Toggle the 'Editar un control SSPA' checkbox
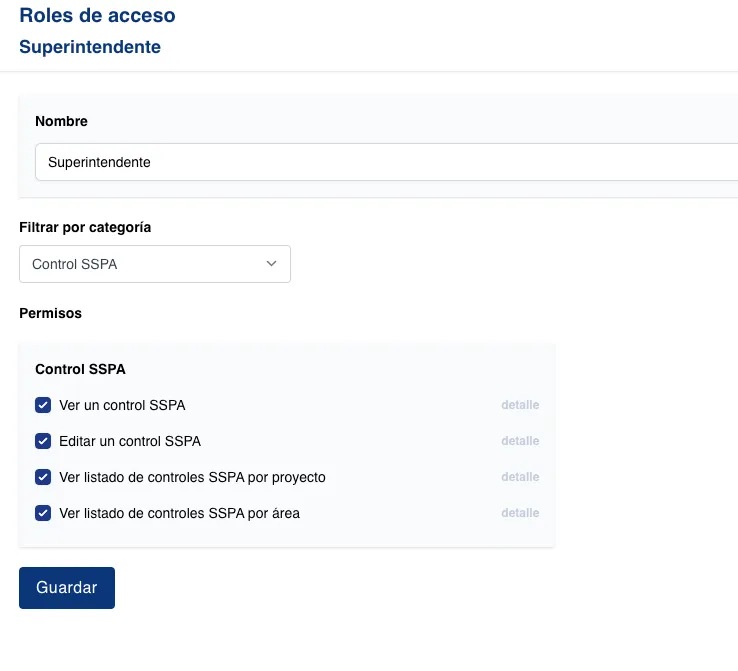The height and width of the screenshot is (671, 738). point(43,441)
